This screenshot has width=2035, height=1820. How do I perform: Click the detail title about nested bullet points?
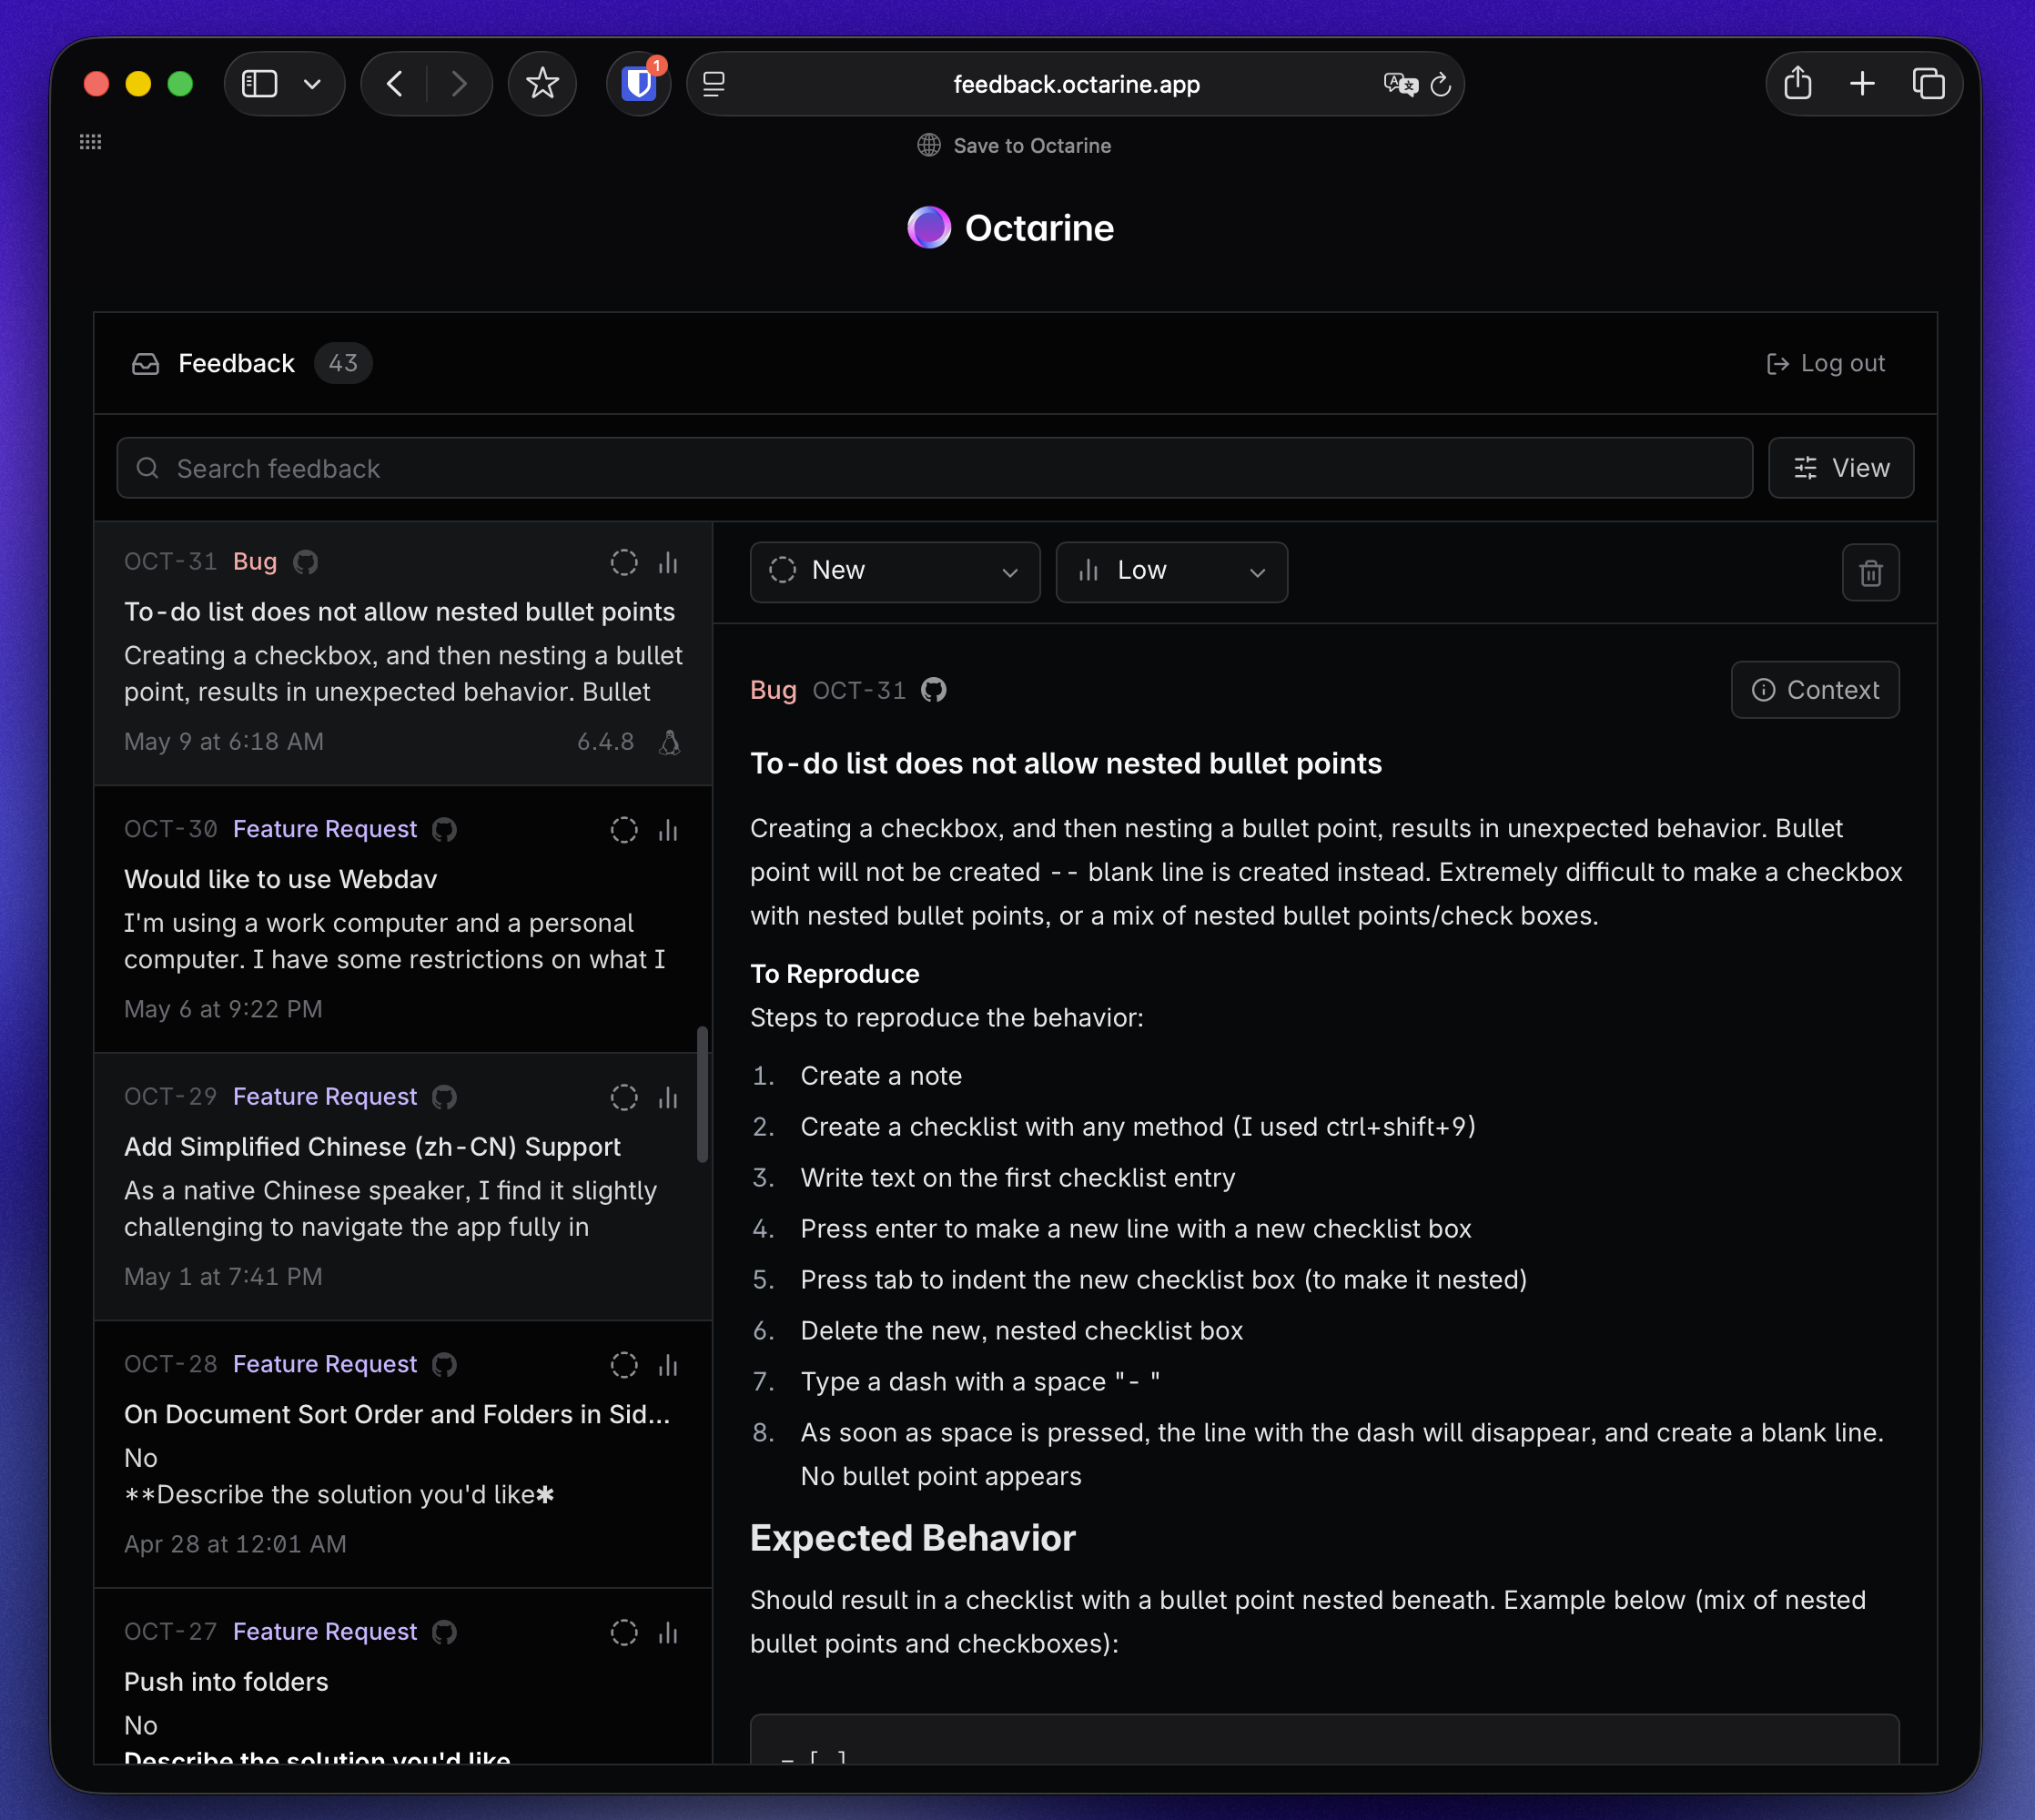(x=1066, y=764)
